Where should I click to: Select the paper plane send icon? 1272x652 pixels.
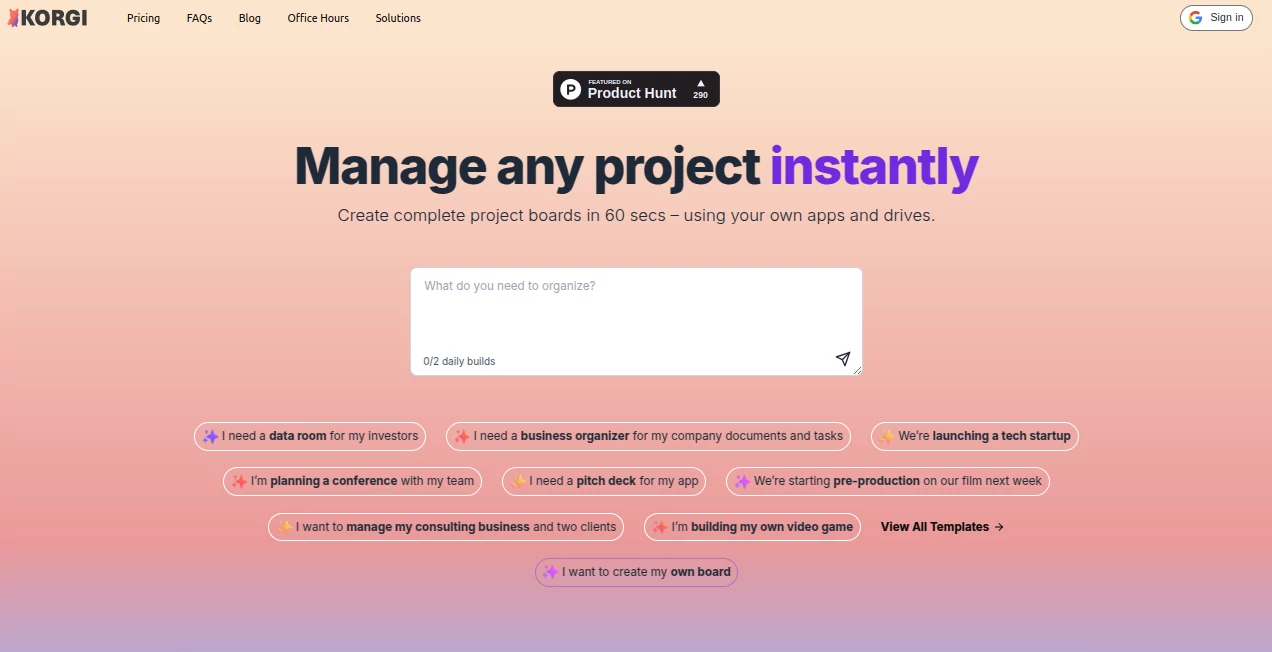click(x=843, y=359)
